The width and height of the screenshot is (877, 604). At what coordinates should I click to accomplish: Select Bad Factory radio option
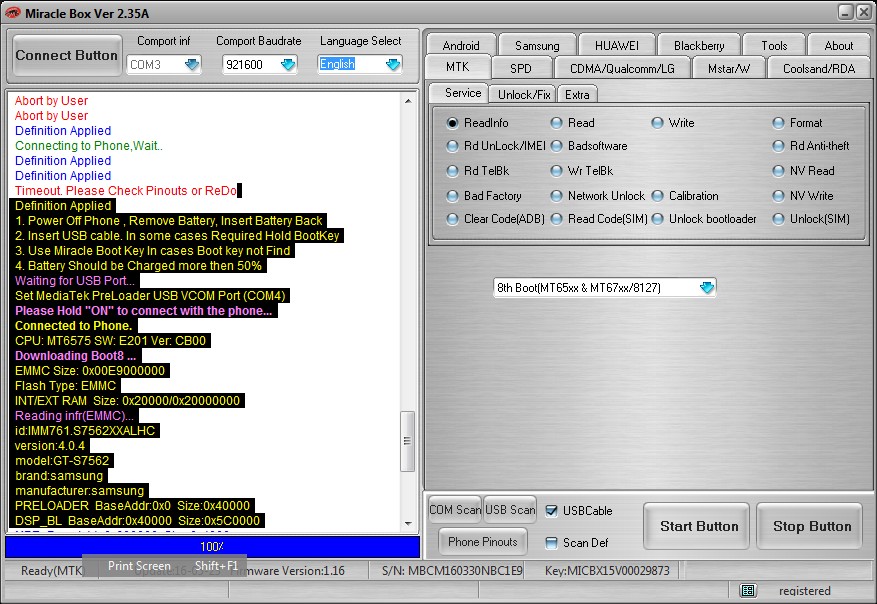coord(452,196)
